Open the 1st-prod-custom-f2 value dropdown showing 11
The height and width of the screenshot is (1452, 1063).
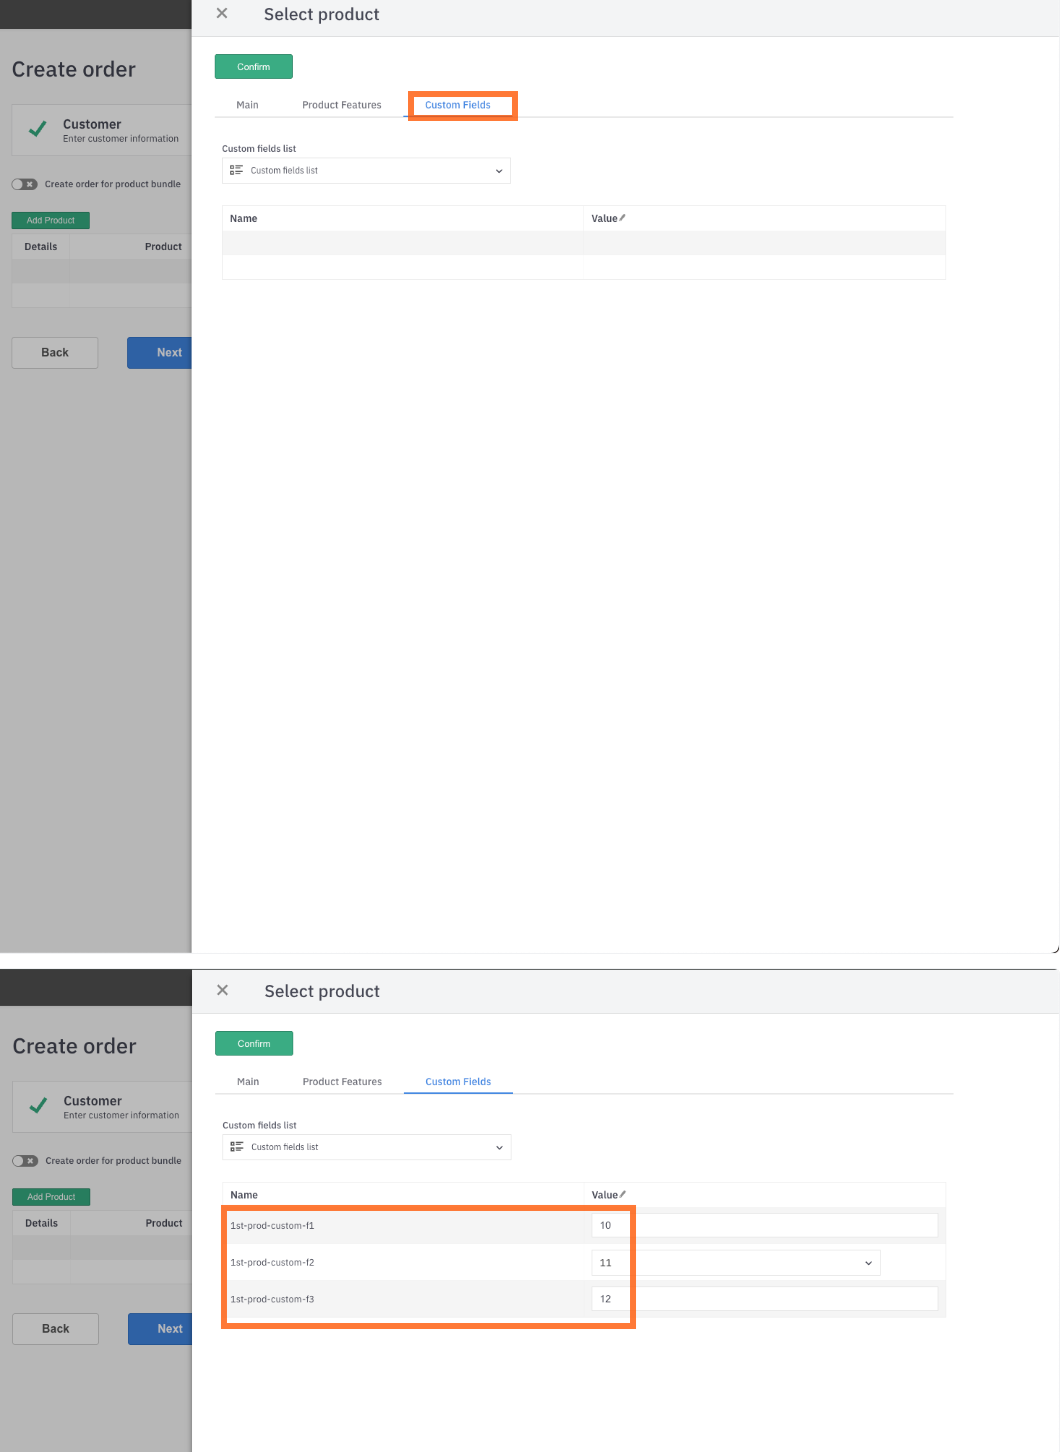click(867, 1263)
